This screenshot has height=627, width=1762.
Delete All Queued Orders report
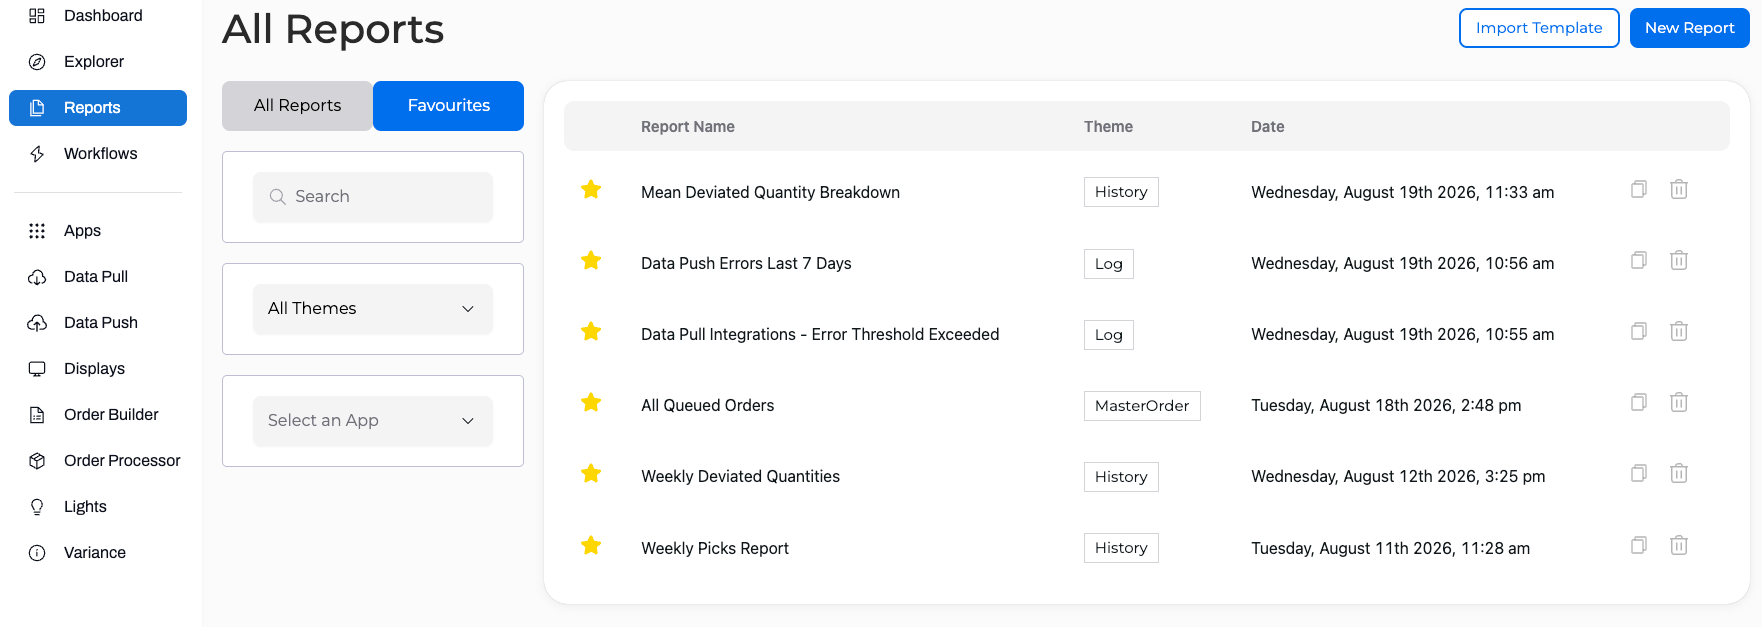[1679, 402]
